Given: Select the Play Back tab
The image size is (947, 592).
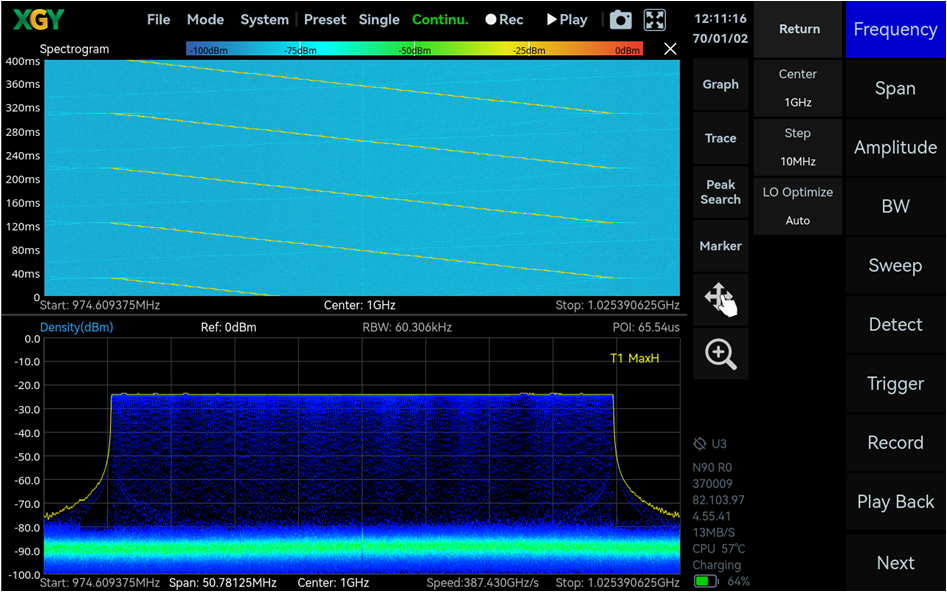Looking at the screenshot, I should [x=896, y=502].
